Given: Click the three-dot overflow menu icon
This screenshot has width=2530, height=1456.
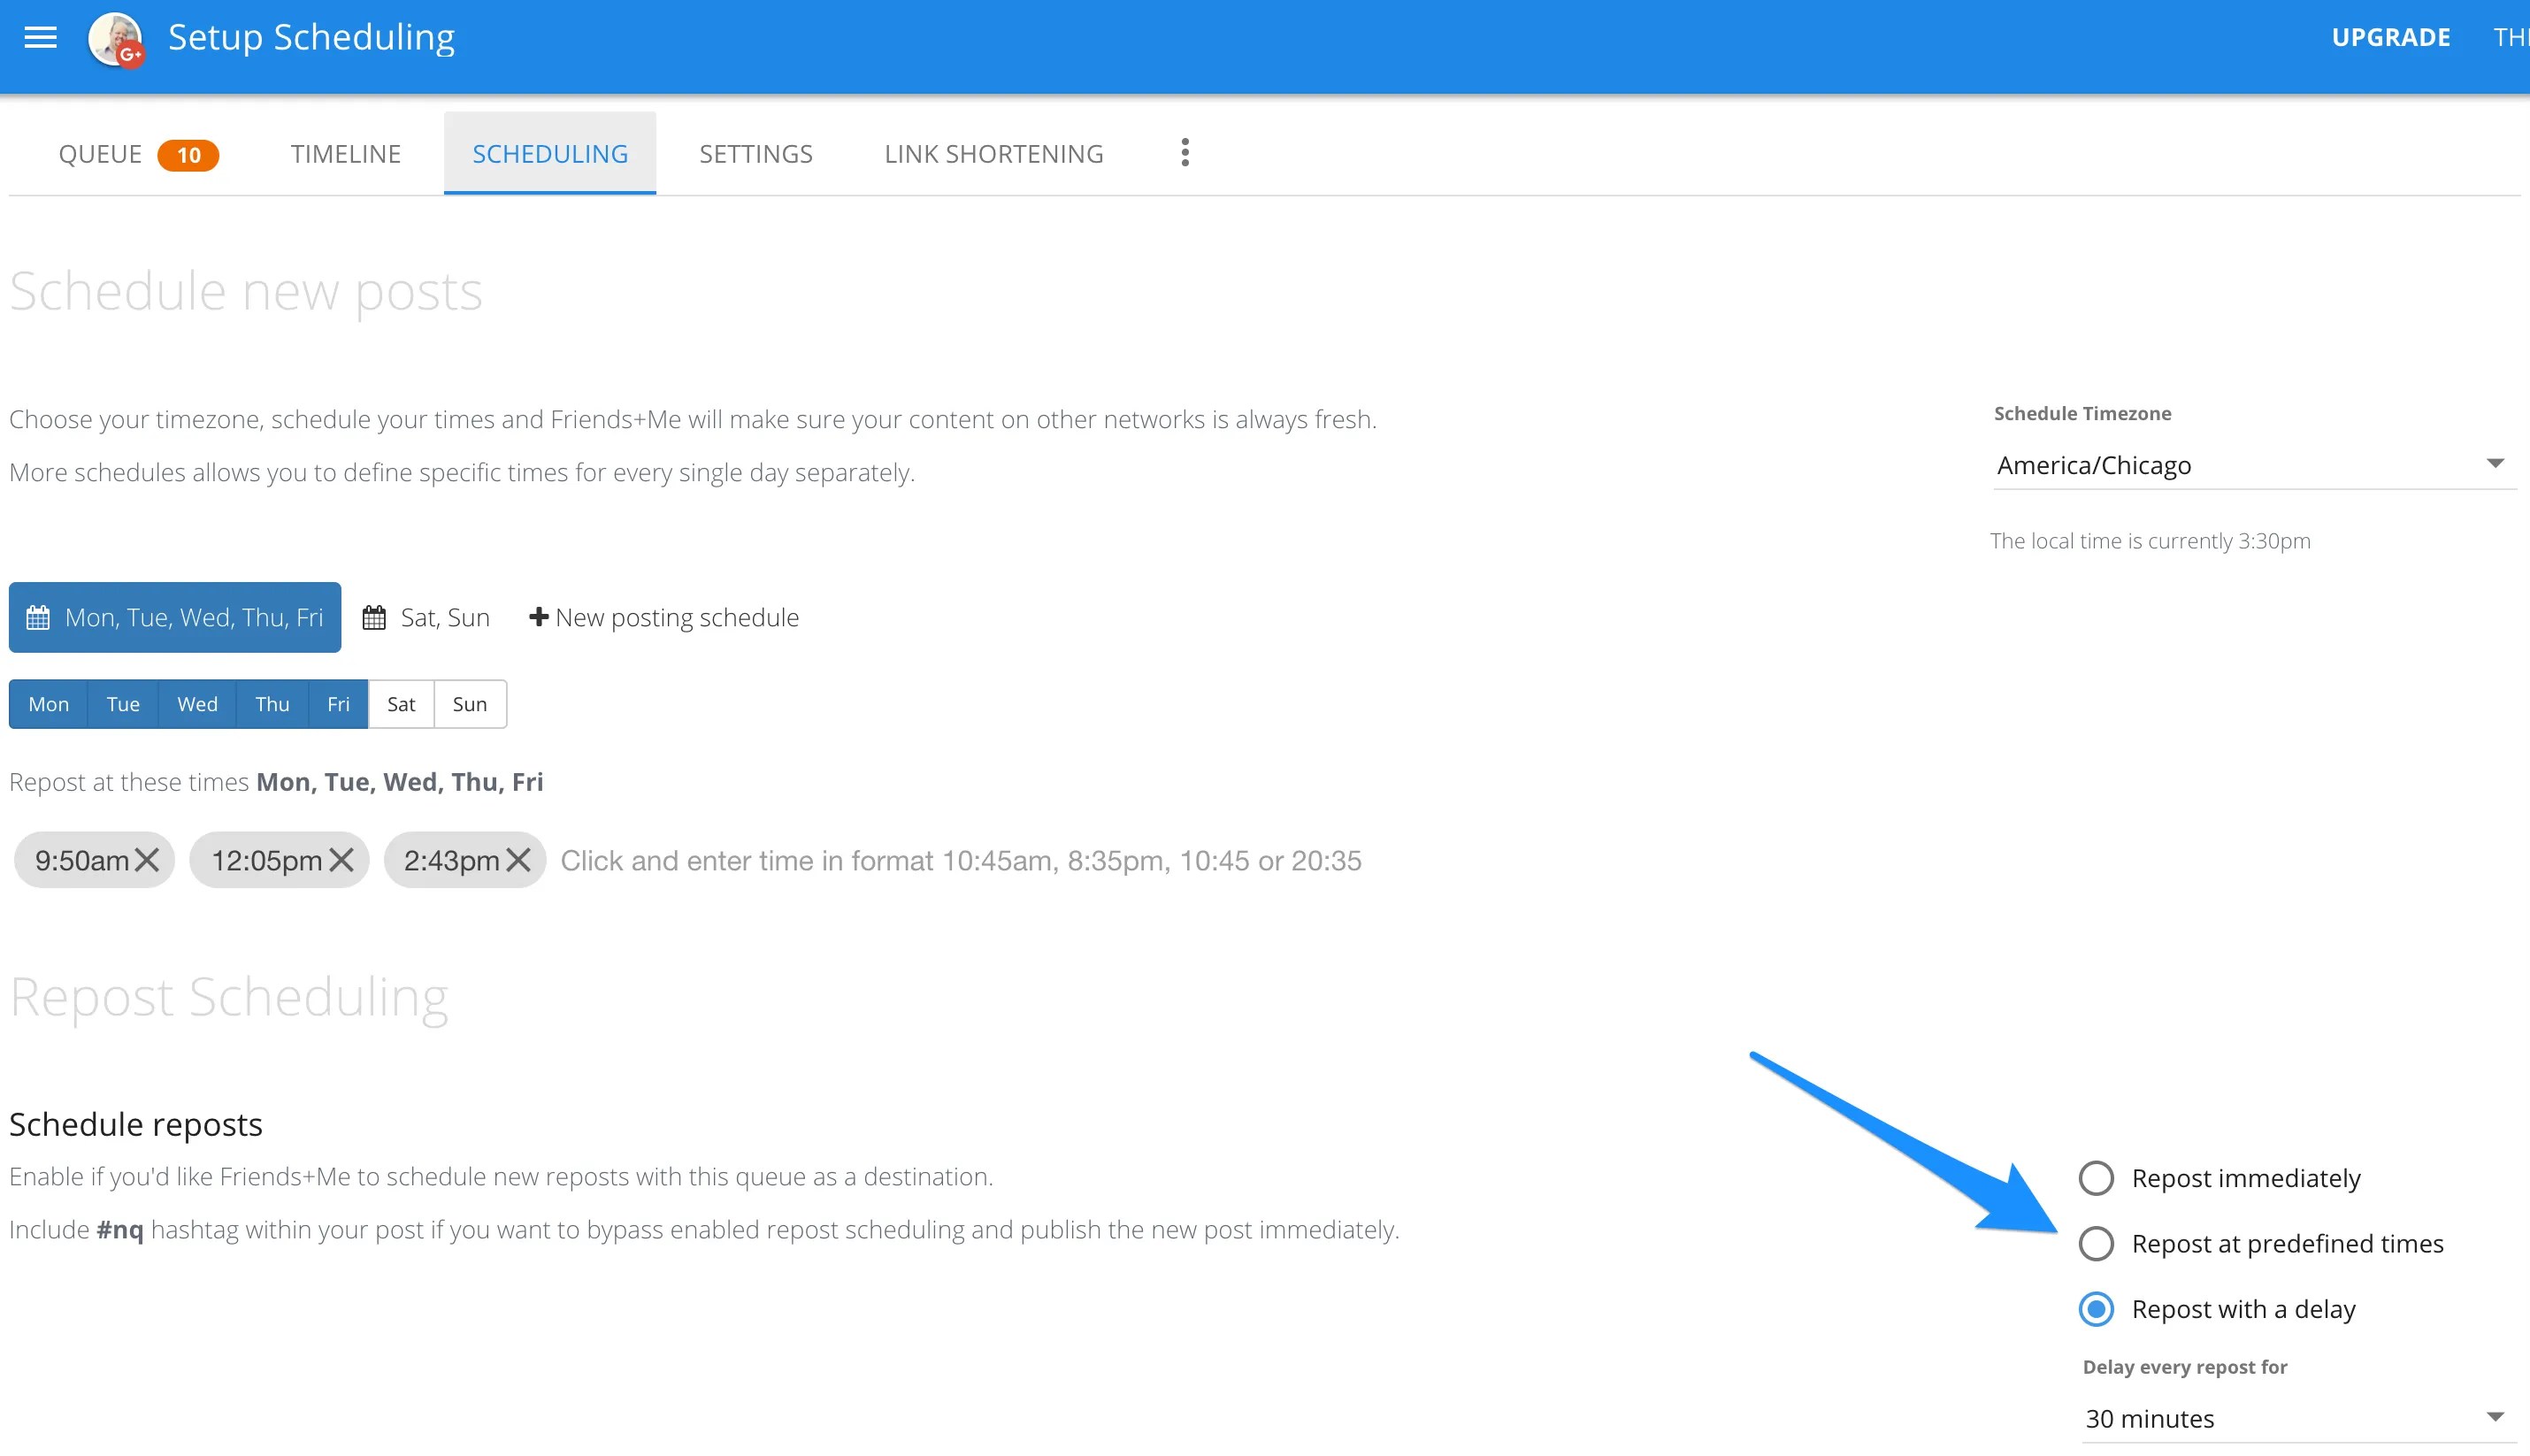Looking at the screenshot, I should (1185, 153).
